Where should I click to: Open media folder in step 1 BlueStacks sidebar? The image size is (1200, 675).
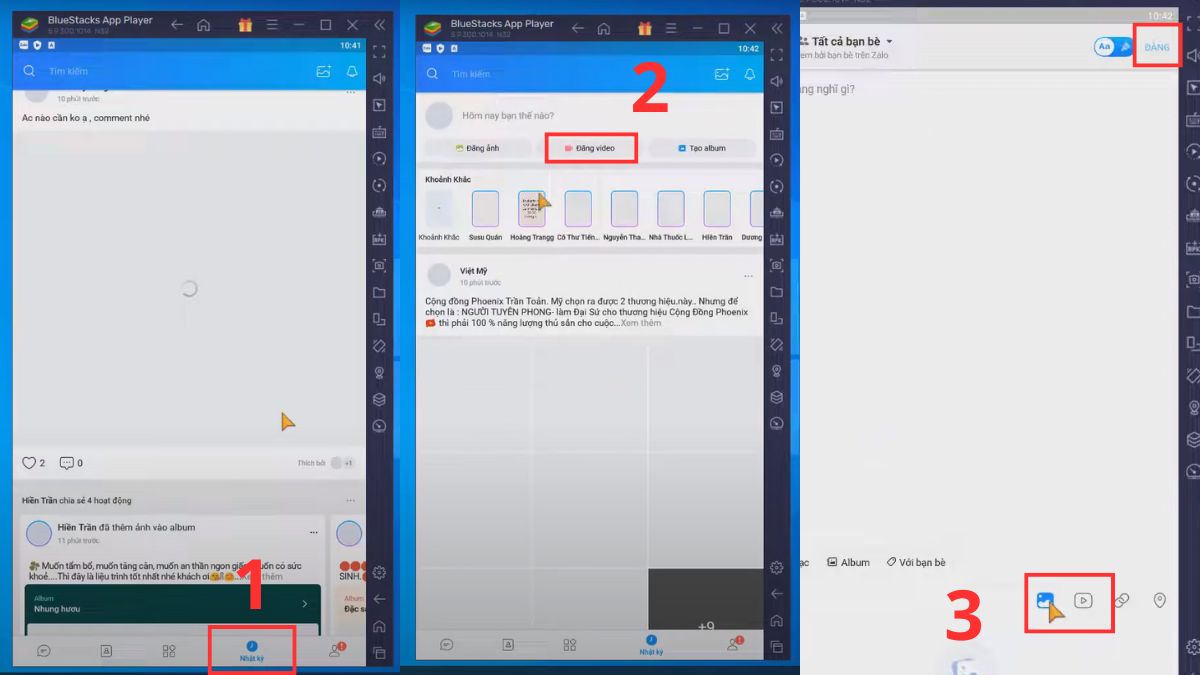point(379,292)
